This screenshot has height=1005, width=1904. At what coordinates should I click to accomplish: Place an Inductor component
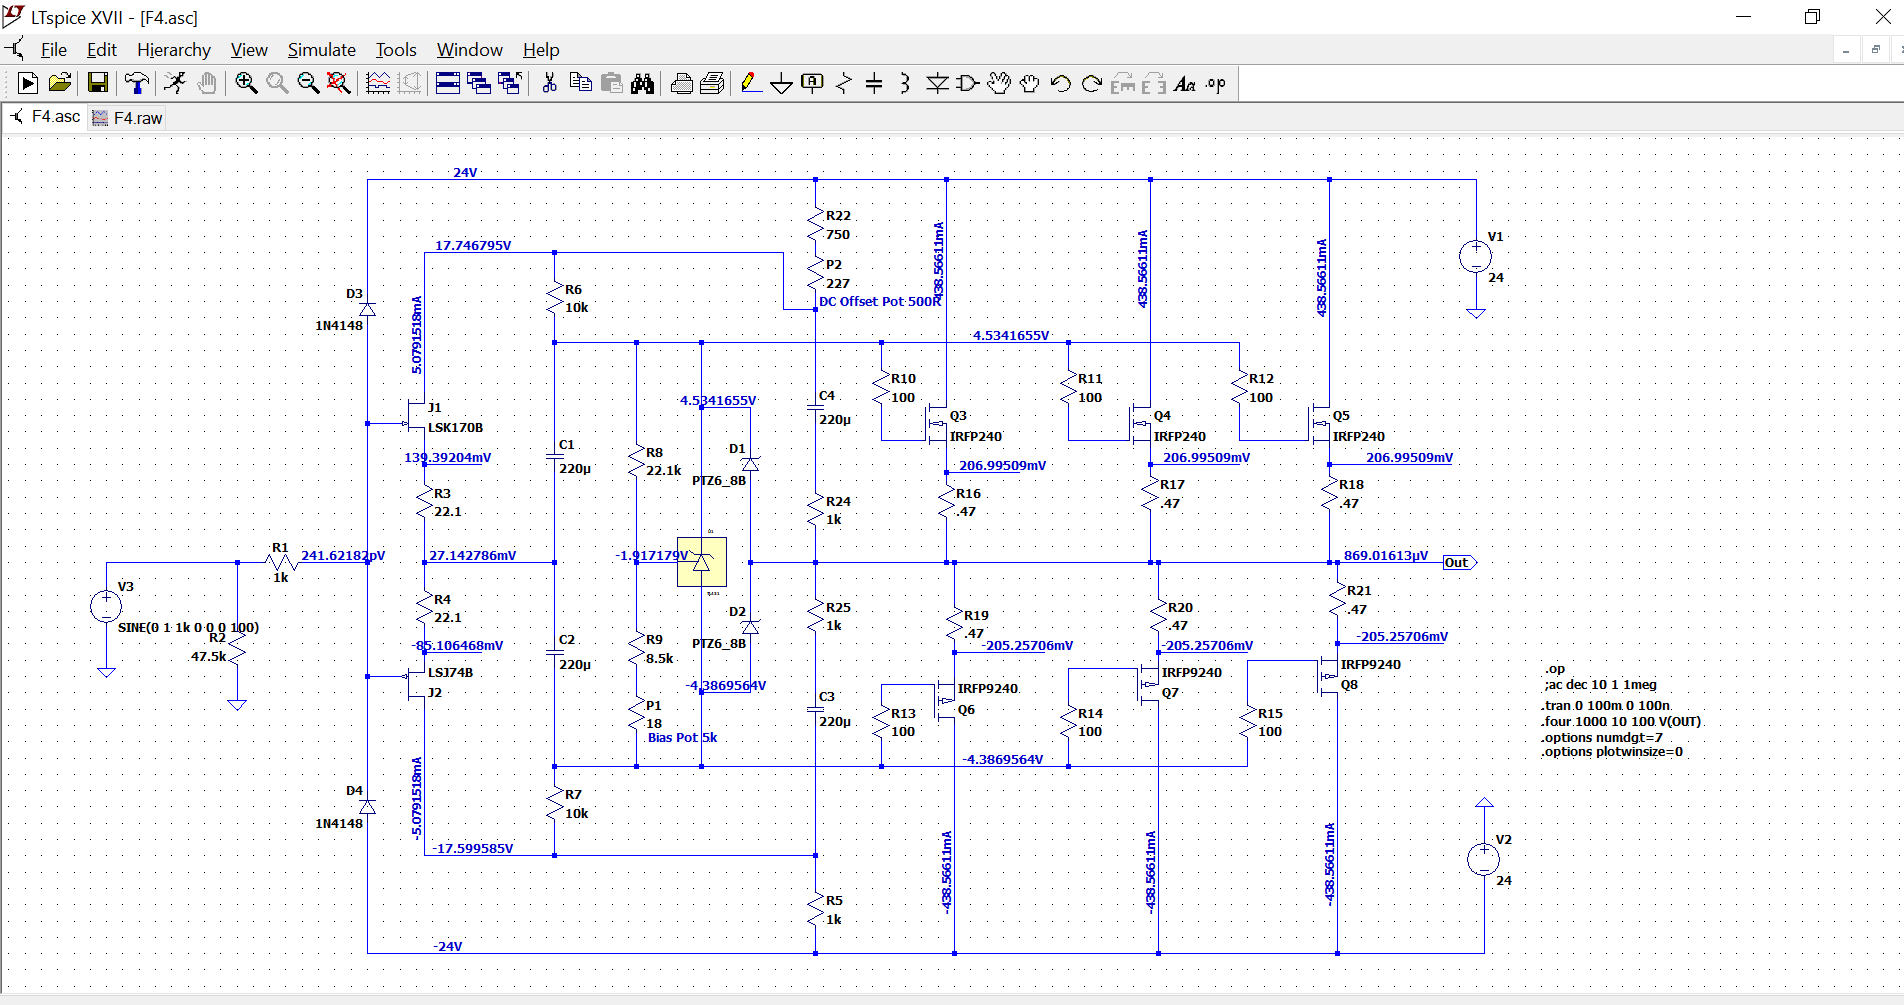905,84
